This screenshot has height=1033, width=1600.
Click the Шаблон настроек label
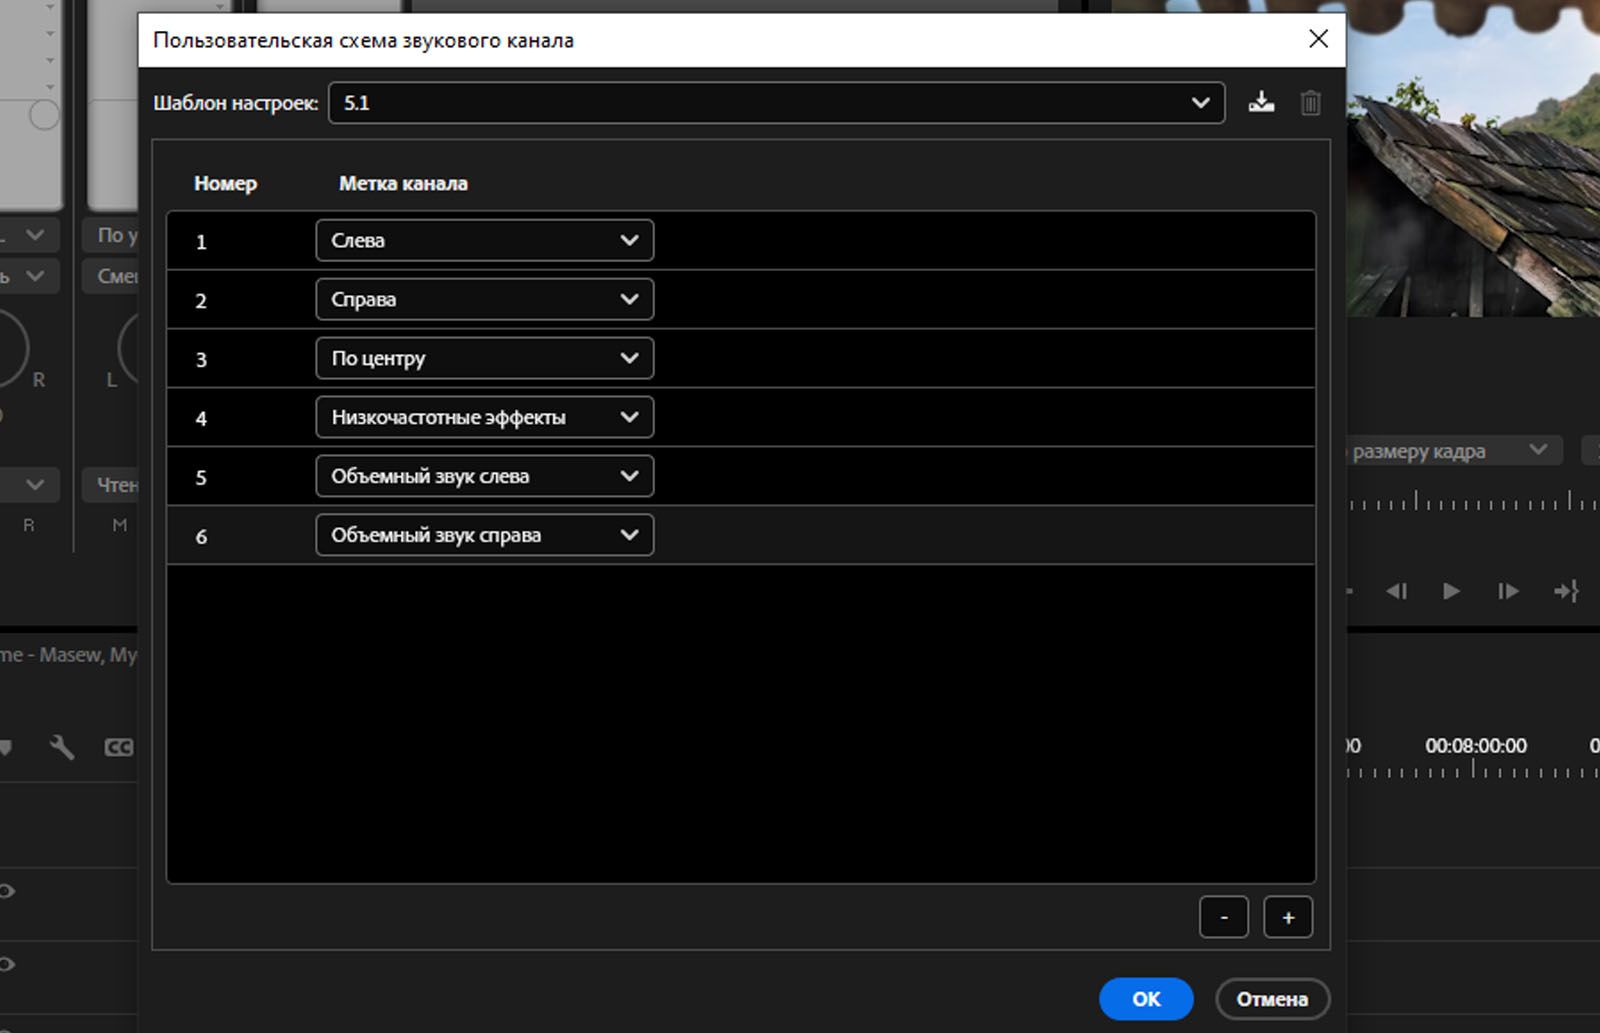(236, 103)
